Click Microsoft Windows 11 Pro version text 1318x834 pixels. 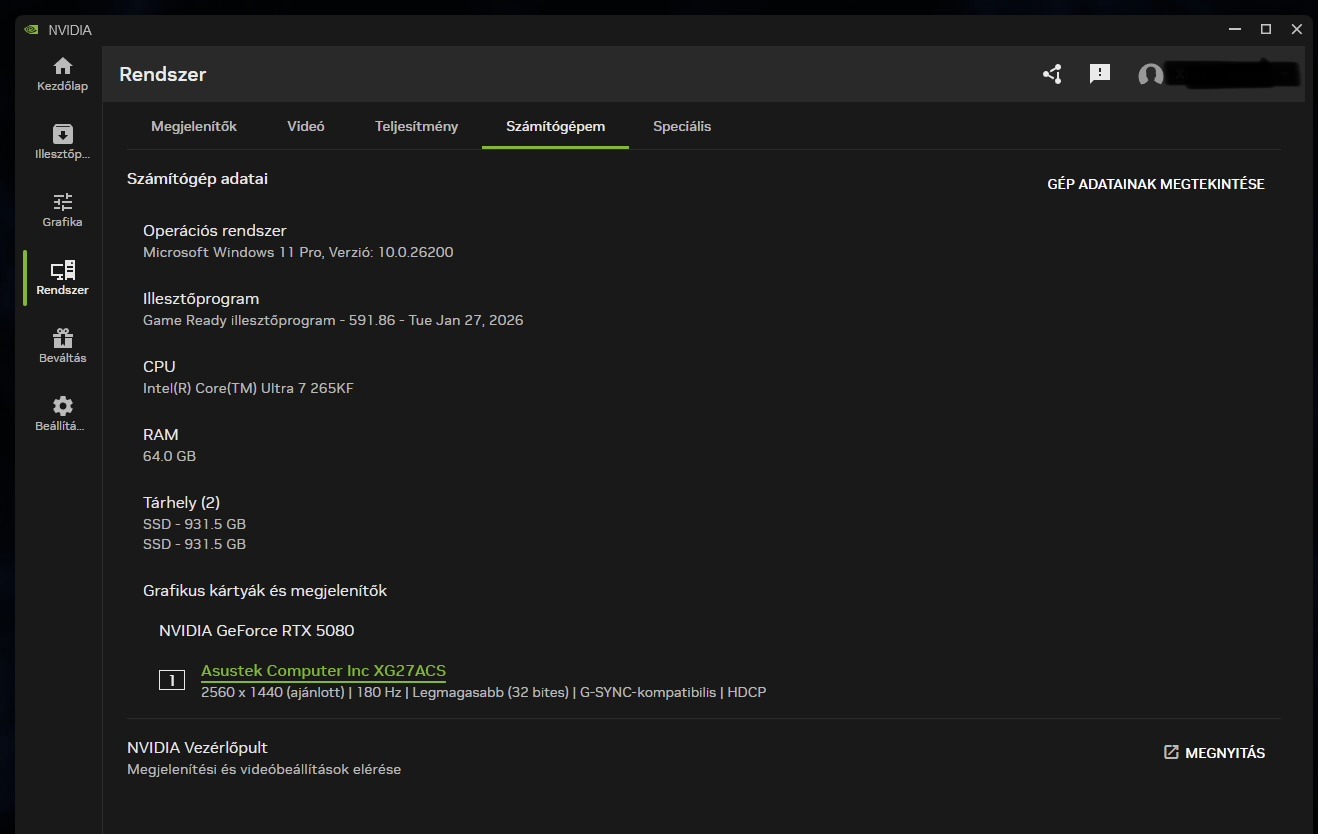pos(298,252)
